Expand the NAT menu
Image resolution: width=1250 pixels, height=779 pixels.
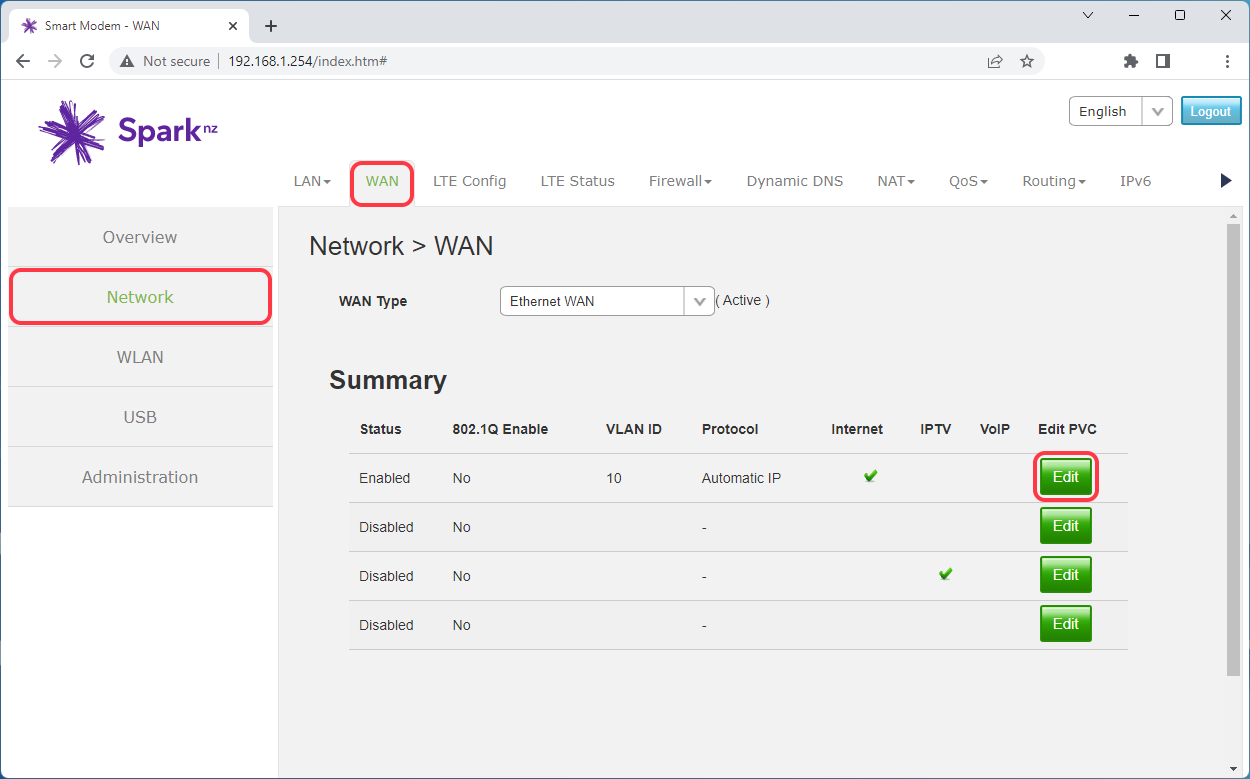coord(896,181)
